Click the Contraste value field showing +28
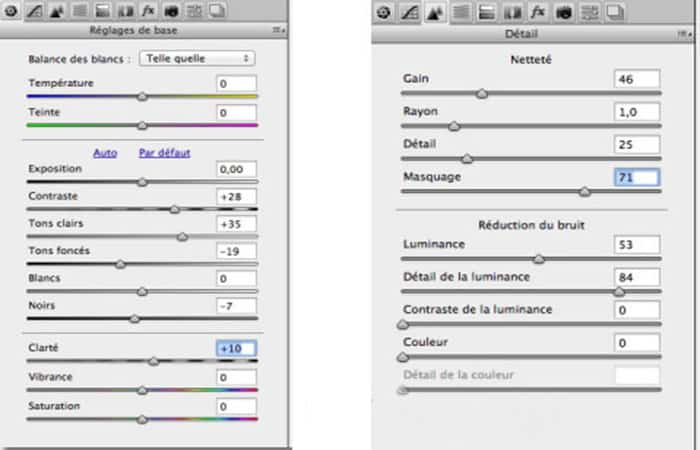This screenshot has width=700, height=450. pyautogui.click(x=236, y=196)
